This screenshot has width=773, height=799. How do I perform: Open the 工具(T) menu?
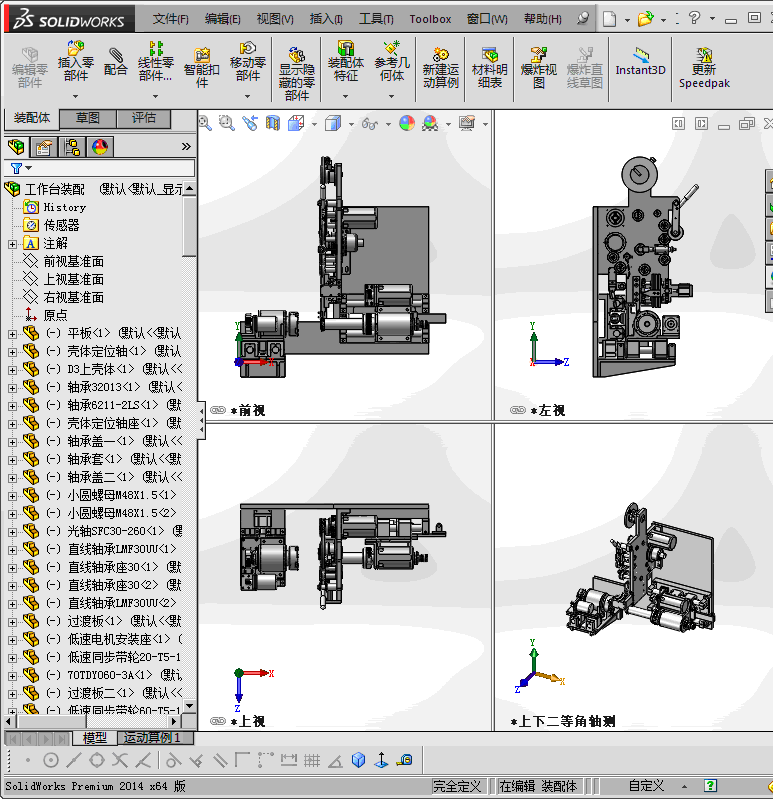[376, 19]
